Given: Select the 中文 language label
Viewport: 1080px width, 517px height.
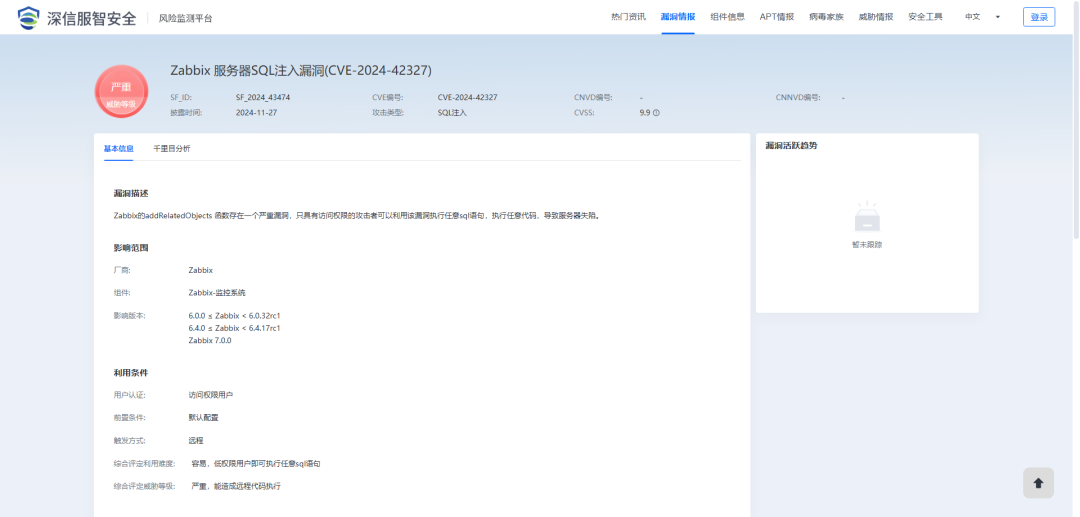Looking at the screenshot, I should (x=973, y=17).
